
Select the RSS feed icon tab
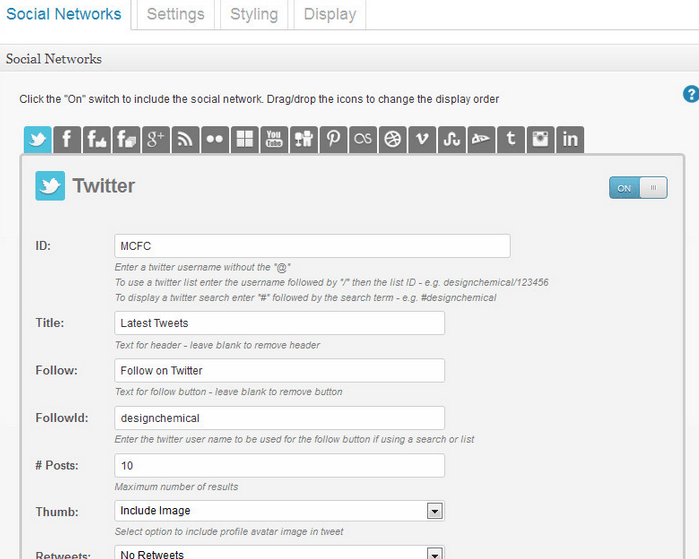coord(185,140)
